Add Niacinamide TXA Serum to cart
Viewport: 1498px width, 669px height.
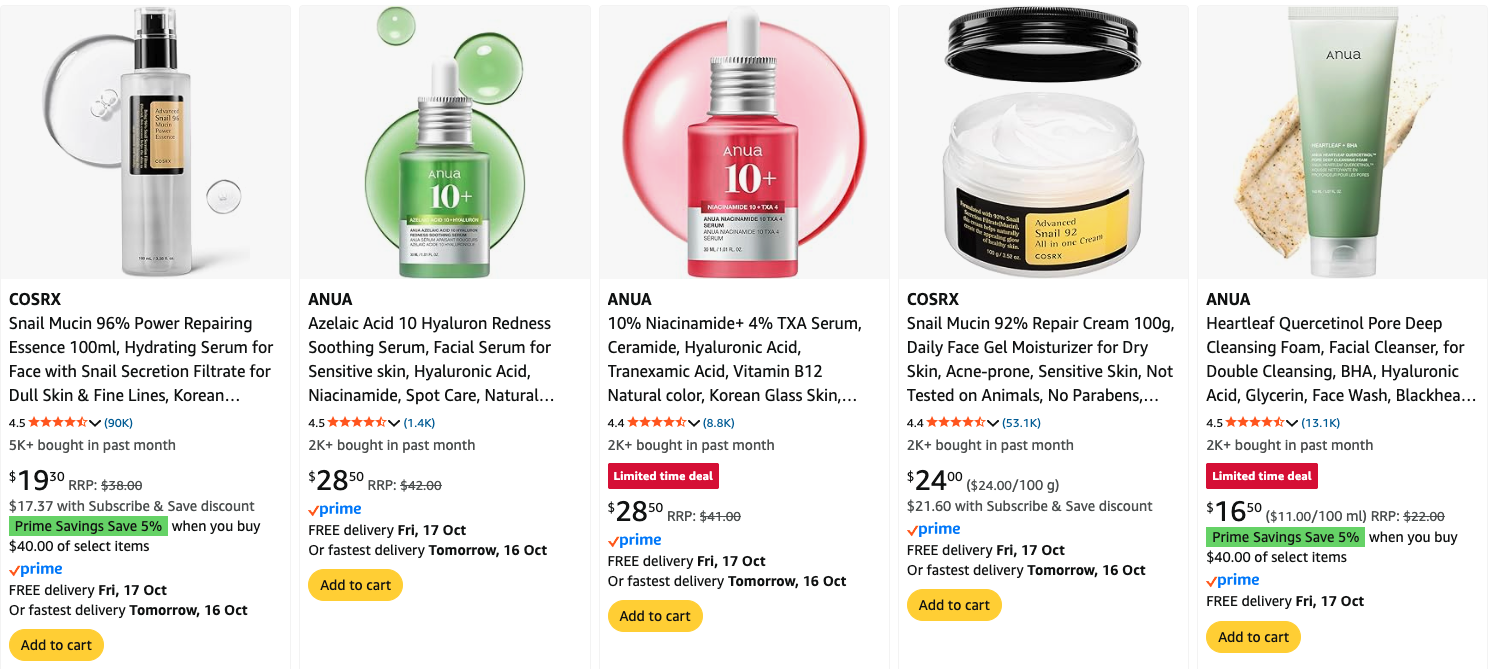655,616
